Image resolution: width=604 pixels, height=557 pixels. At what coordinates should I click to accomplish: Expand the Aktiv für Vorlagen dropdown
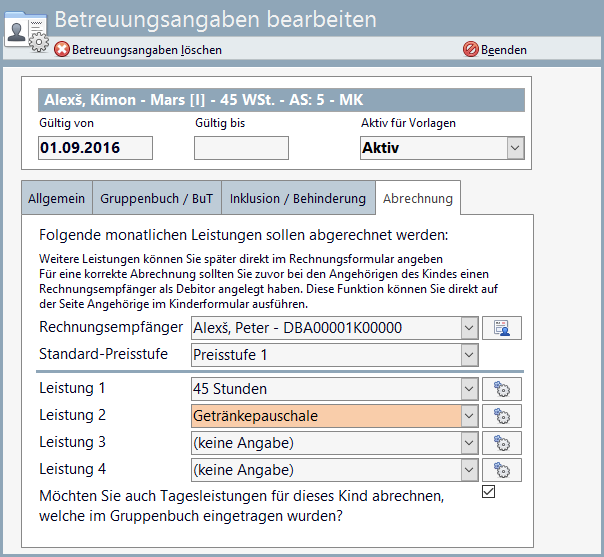(x=515, y=148)
